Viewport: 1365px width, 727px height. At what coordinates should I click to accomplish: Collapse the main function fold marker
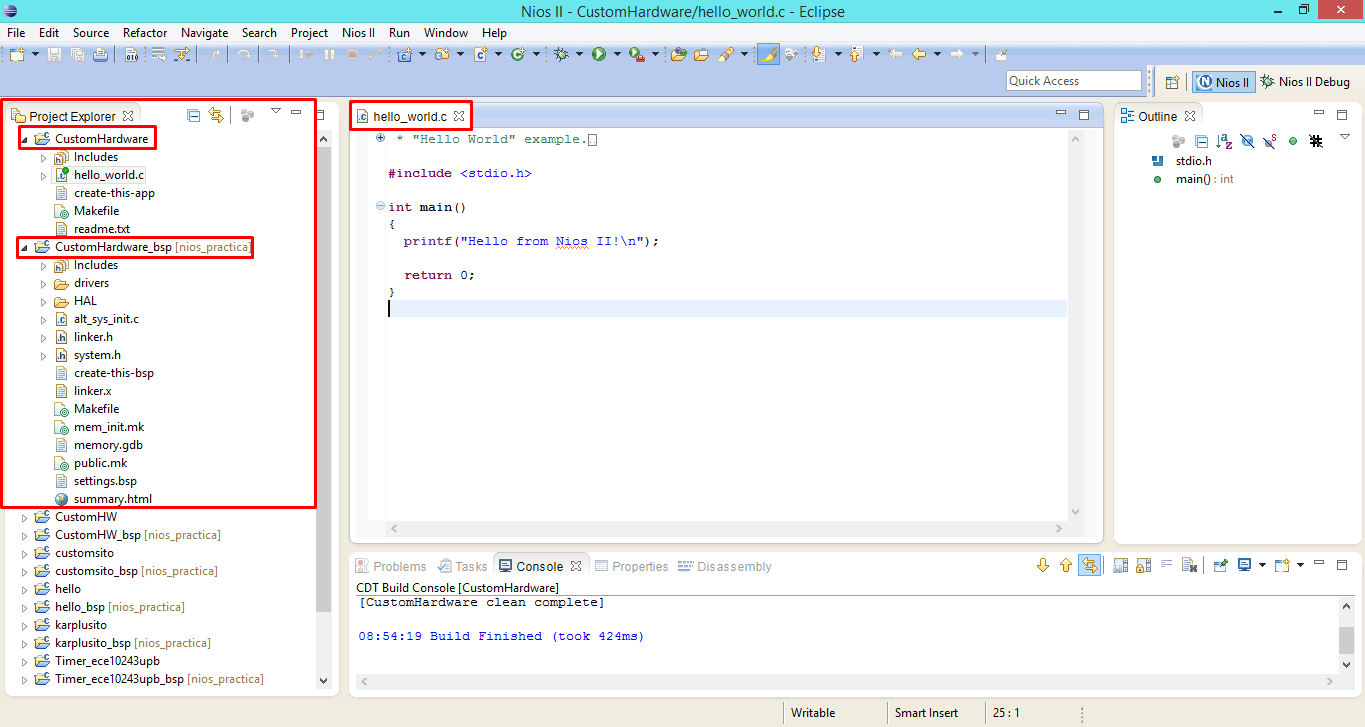380,207
